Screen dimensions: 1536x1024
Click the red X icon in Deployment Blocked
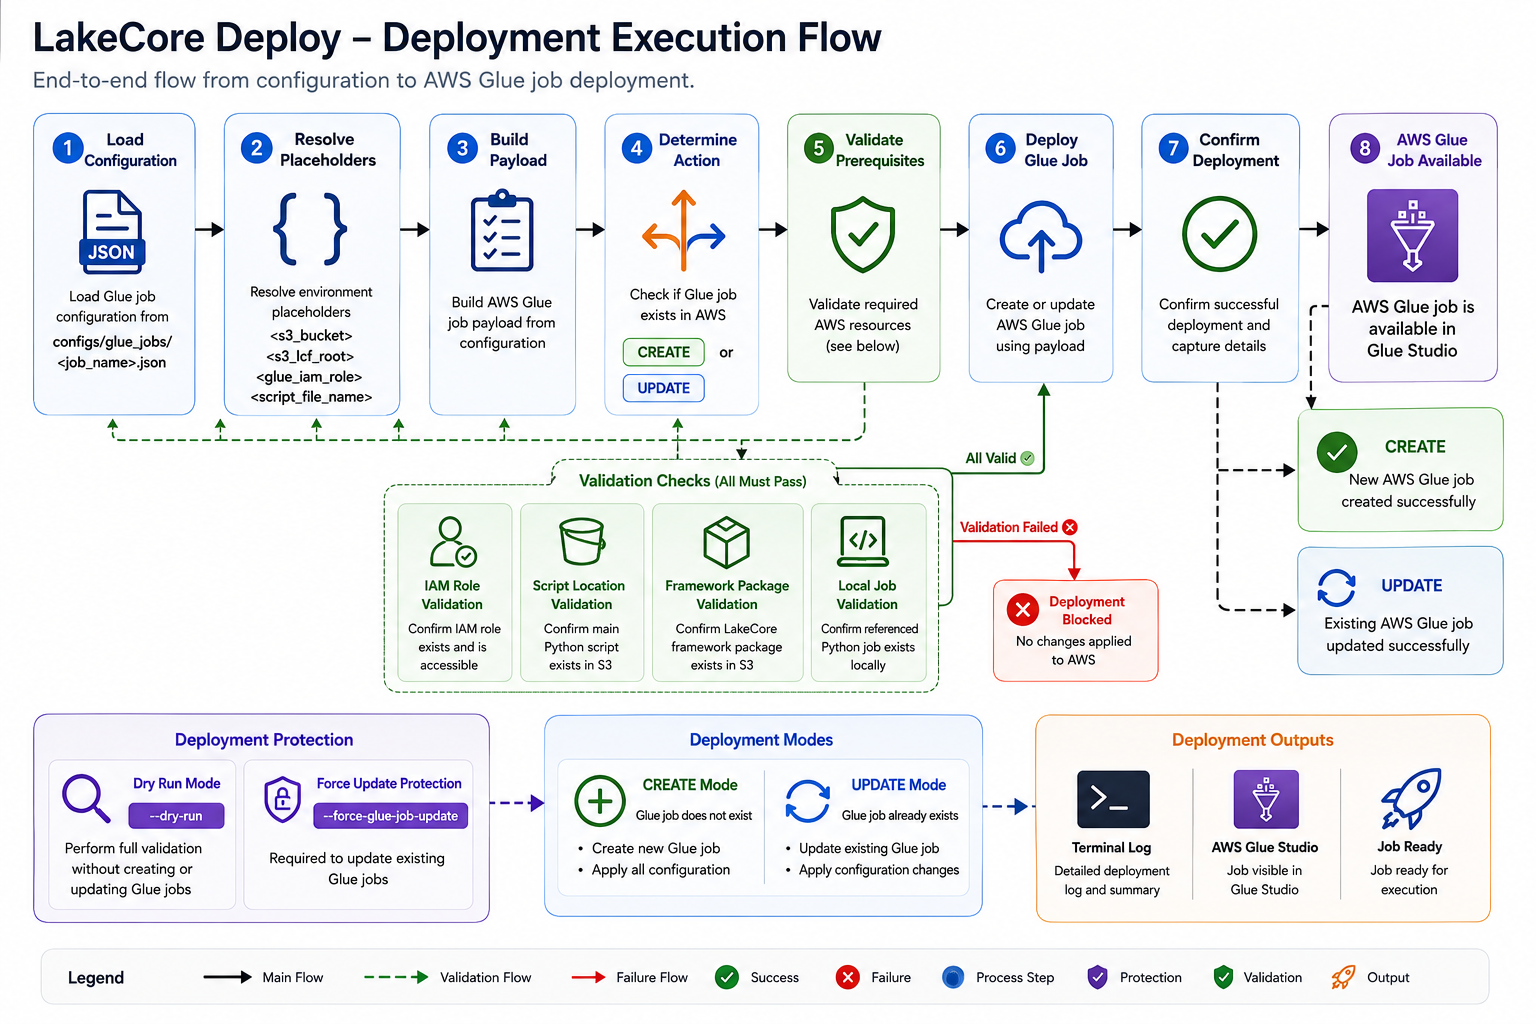pos(1023,609)
